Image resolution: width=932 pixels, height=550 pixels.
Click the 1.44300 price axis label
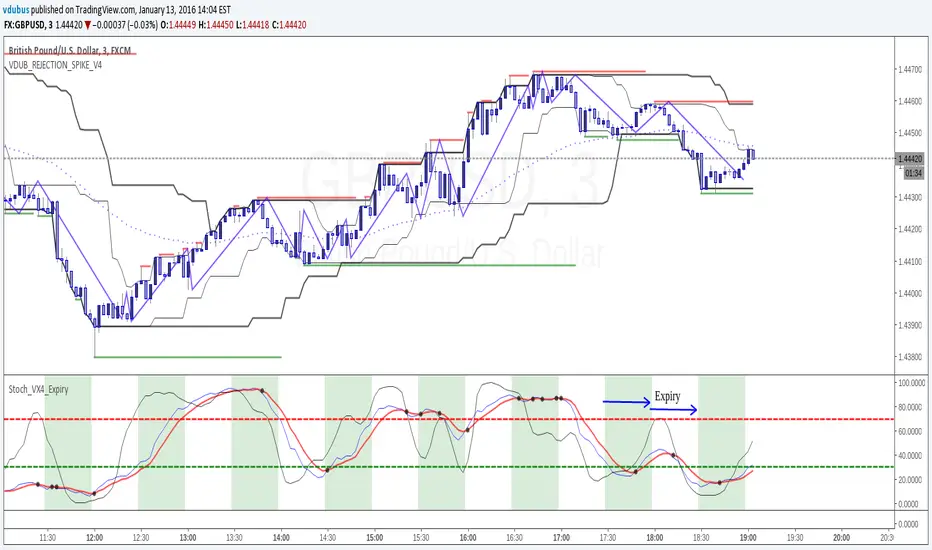(x=910, y=197)
